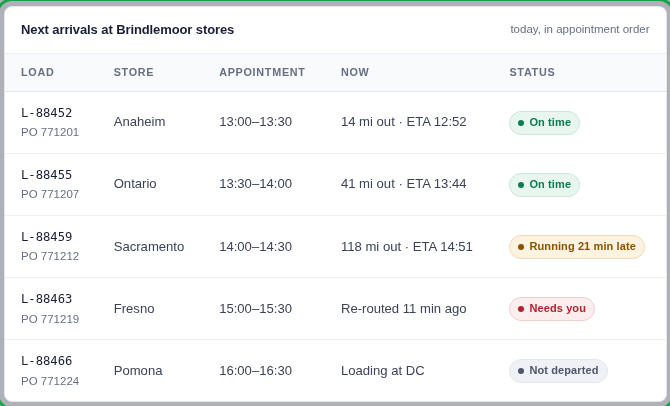The height and width of the screenshot is (406, 670).
Task: Click 'today, in appointment order' caption
Action: [x=580, y=29]
